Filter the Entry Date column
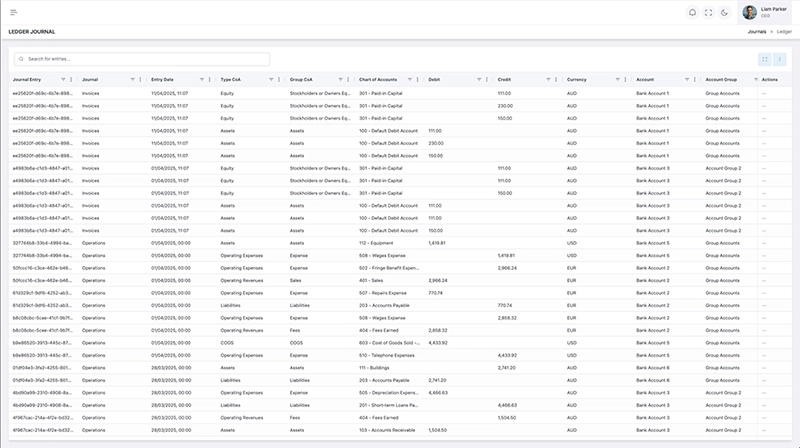Image resolution: width=800 pixels, height=448 pixels. pos(202,80)
